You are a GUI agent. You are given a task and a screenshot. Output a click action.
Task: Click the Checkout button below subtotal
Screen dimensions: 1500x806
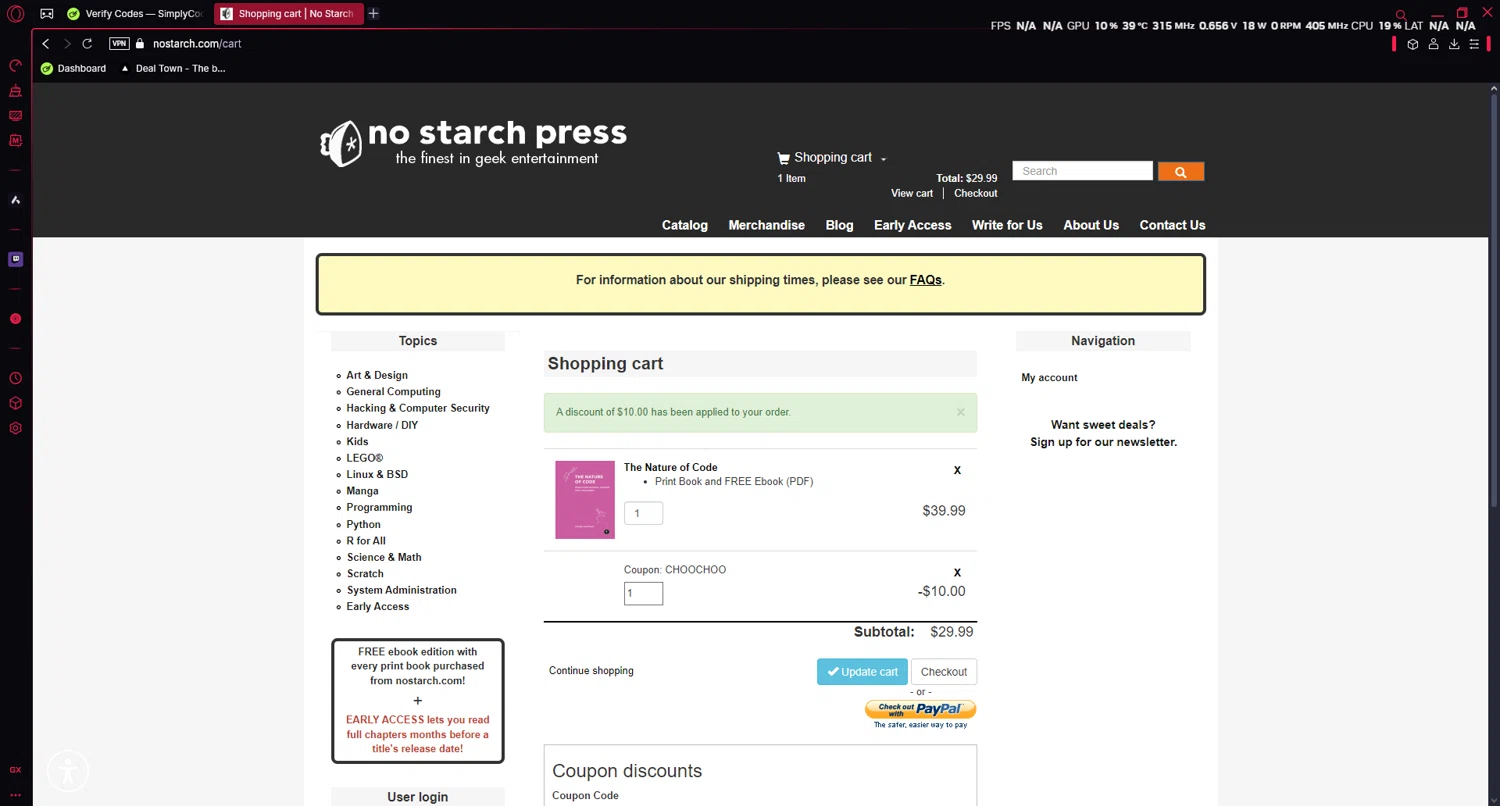pos(943,672)
